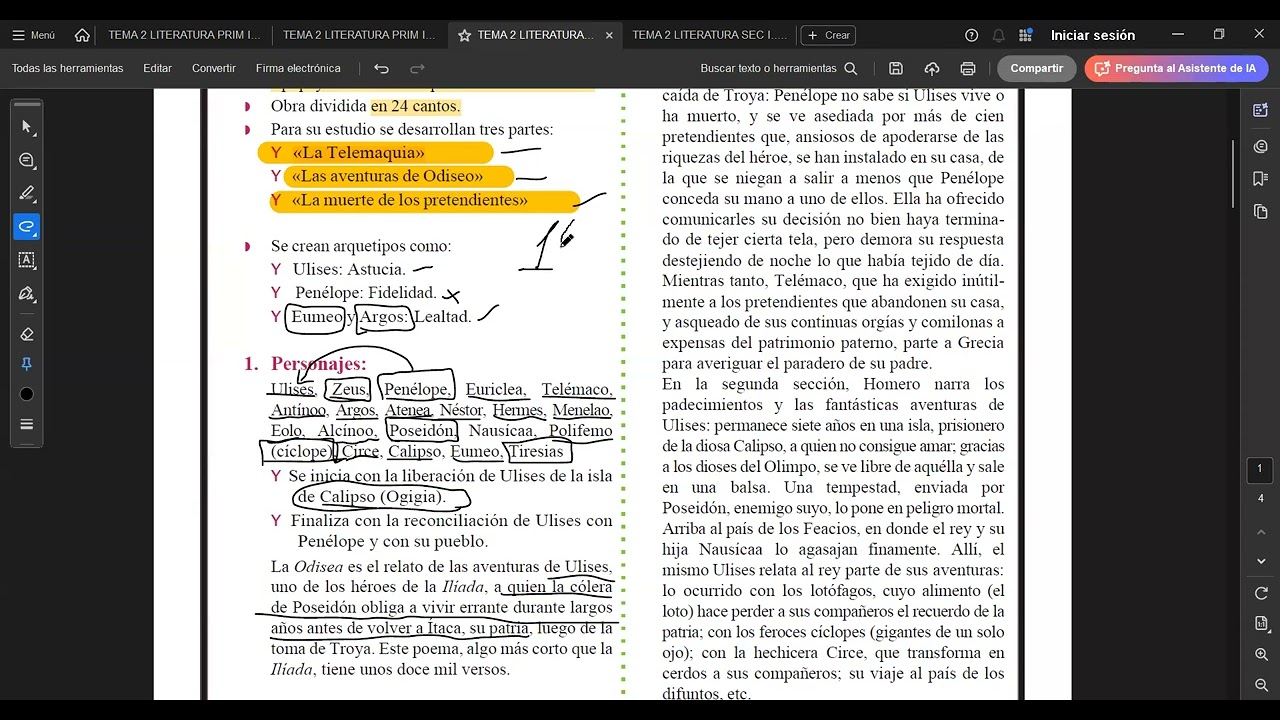
Task: Click the text "de Calipso (Ogigia)."
Action: point(371,497)
